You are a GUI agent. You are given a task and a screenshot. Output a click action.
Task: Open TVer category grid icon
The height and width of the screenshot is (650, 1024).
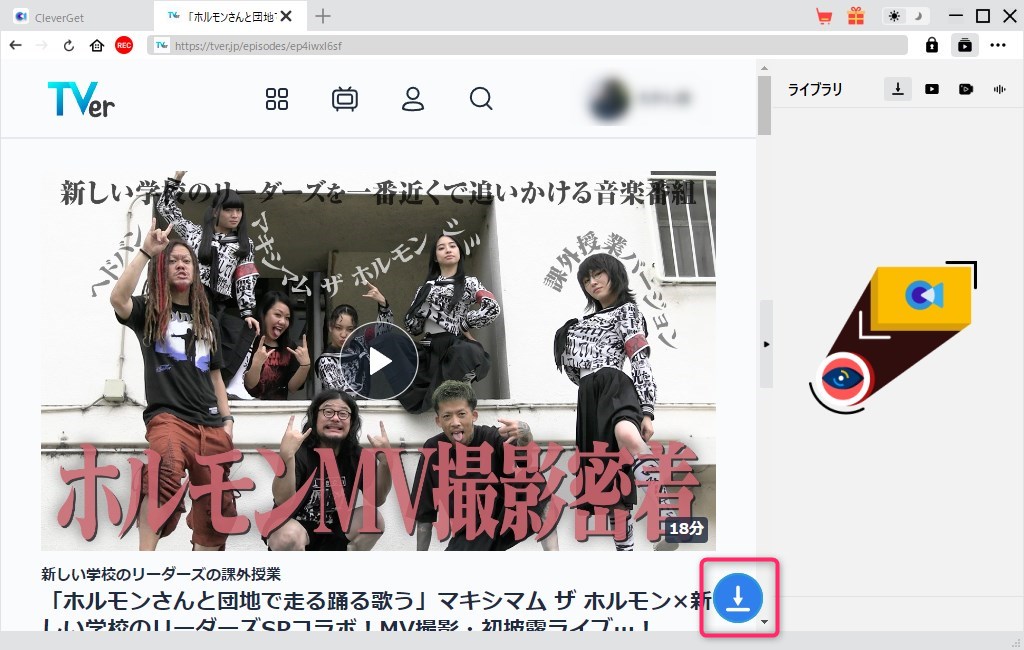(277, 98)
